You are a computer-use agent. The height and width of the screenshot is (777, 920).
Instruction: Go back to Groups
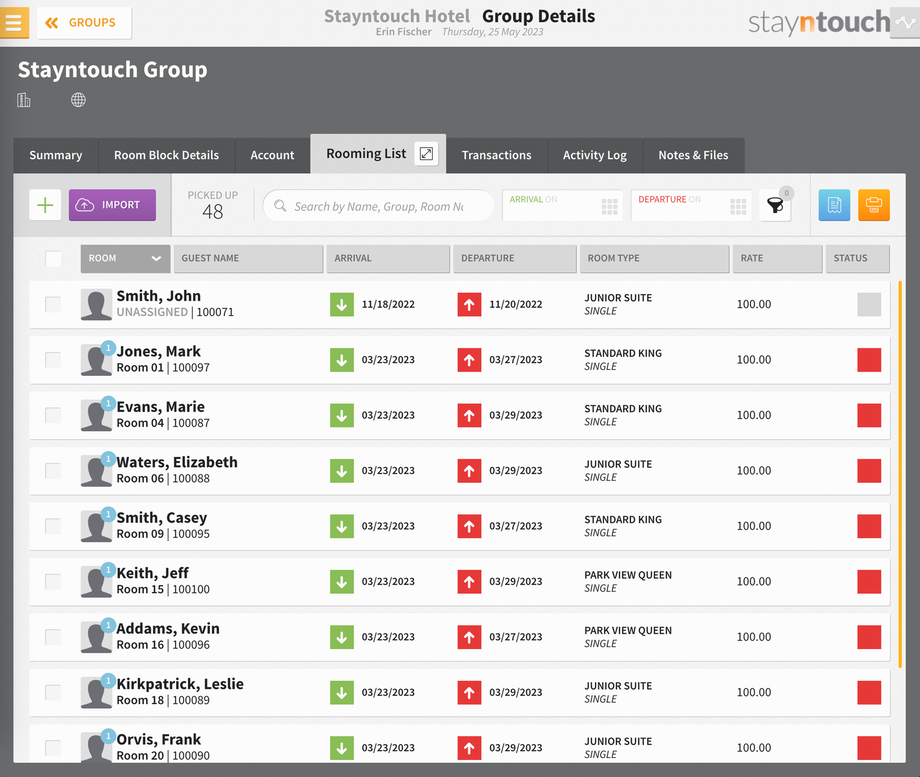pyautogui.click(x=84, y=23)
